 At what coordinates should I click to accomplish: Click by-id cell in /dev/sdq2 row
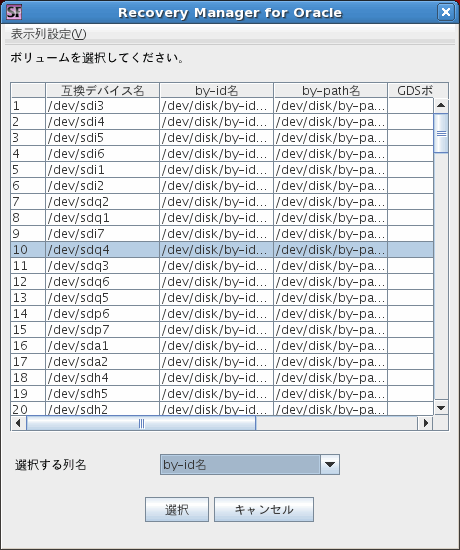pyautogui.click(x=216, y=202)
